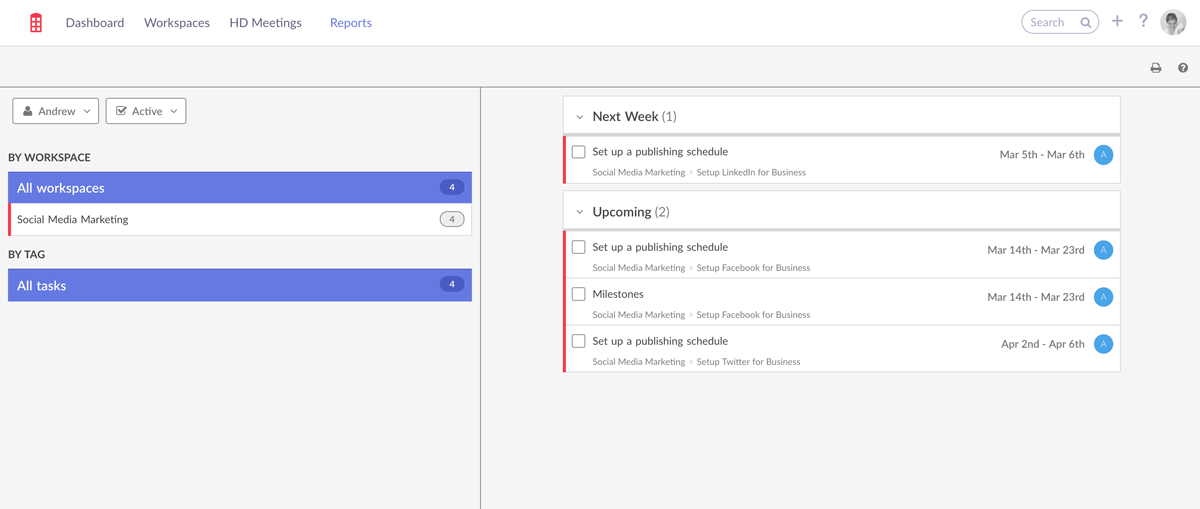The image size is (1200, 509).
Task: Open the user profile avatar menu
Action: 1173,21
